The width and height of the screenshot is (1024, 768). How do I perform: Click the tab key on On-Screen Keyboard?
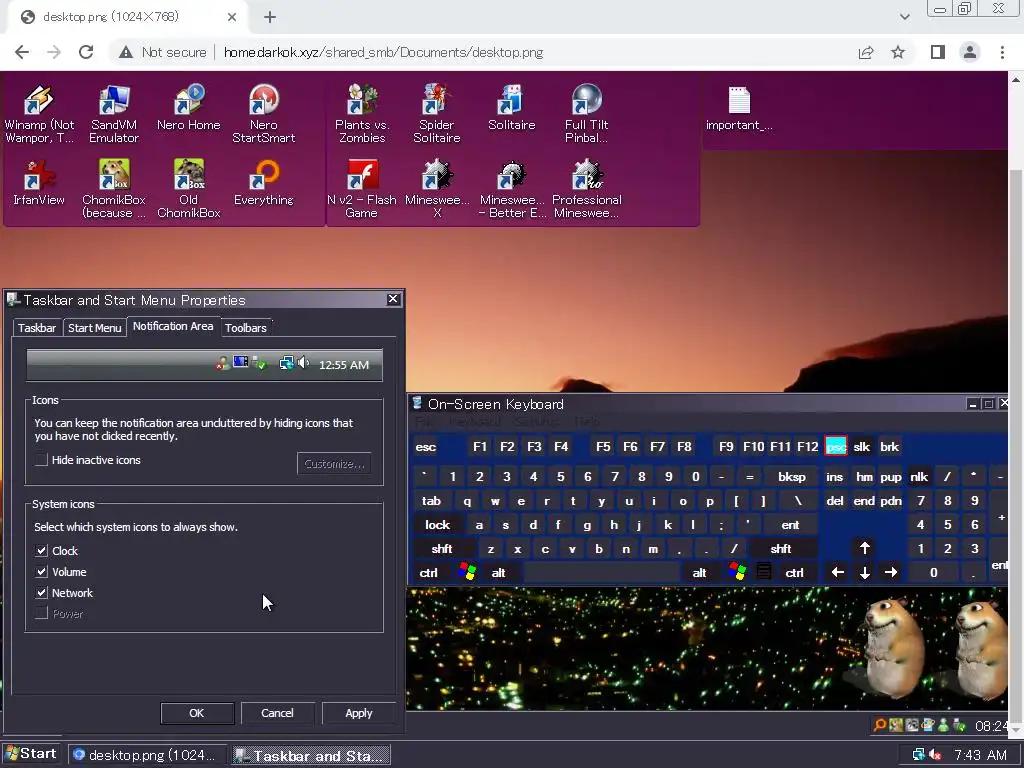click(x=432, y=501)
